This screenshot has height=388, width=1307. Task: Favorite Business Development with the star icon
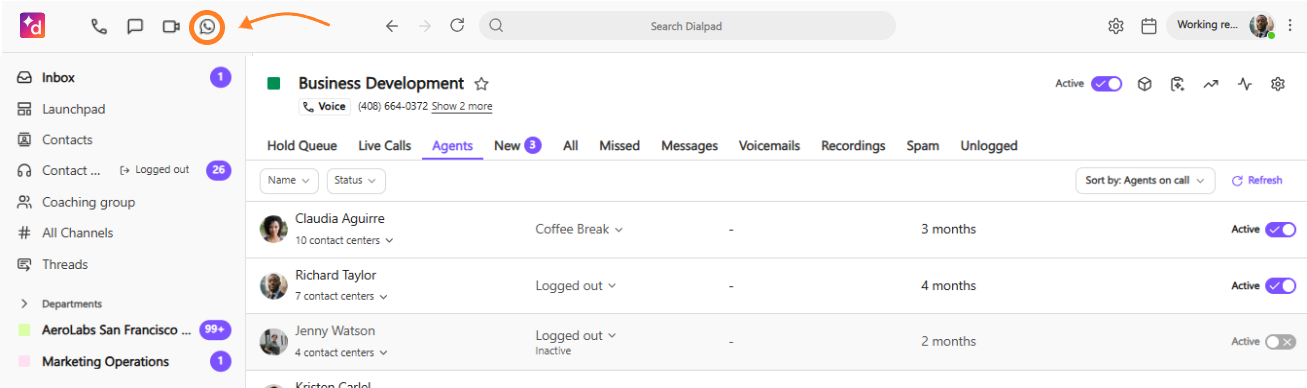click(x=481, y=84)
